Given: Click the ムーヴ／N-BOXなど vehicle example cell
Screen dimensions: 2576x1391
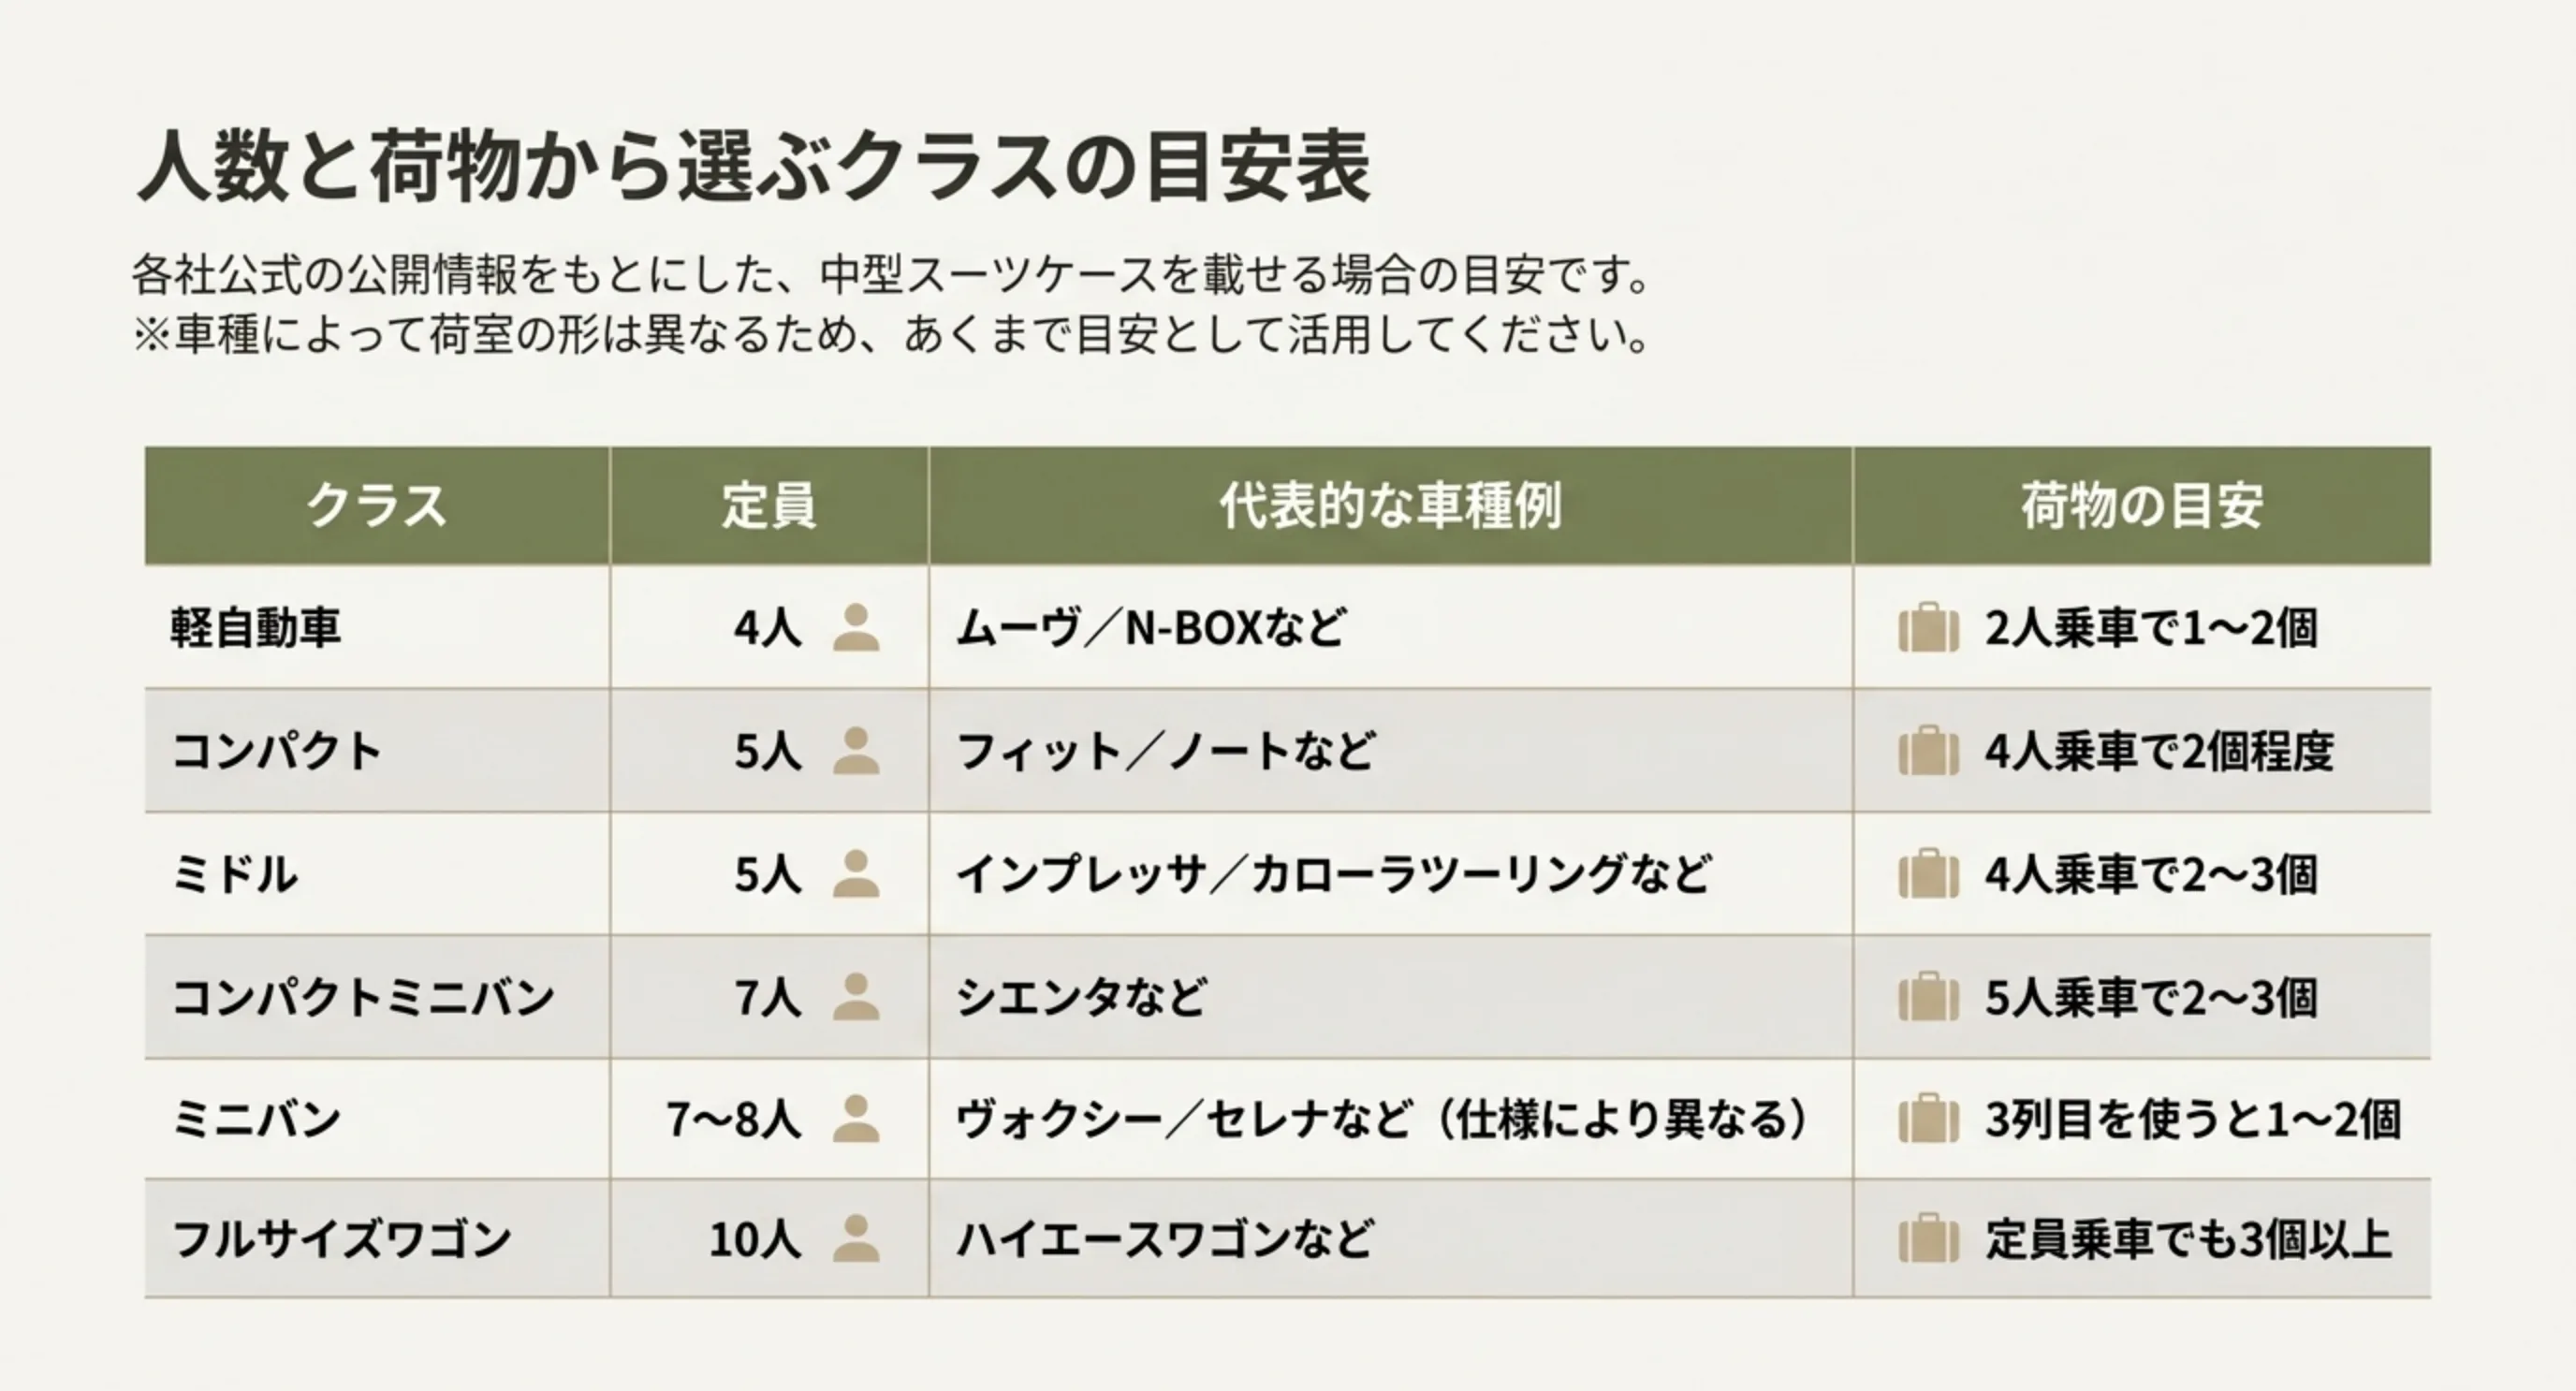Looking at the screenshot, I should [x=1390, y=628].
